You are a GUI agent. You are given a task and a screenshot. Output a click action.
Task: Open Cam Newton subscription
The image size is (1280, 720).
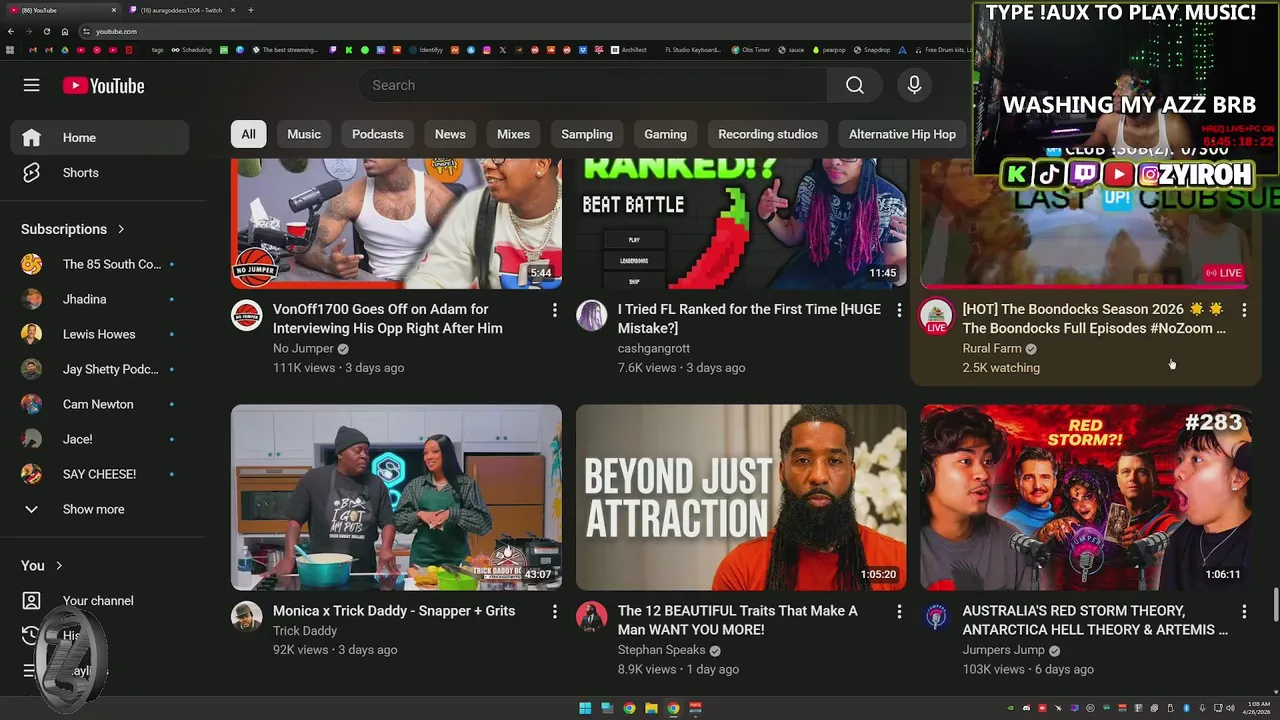point(100,404)
